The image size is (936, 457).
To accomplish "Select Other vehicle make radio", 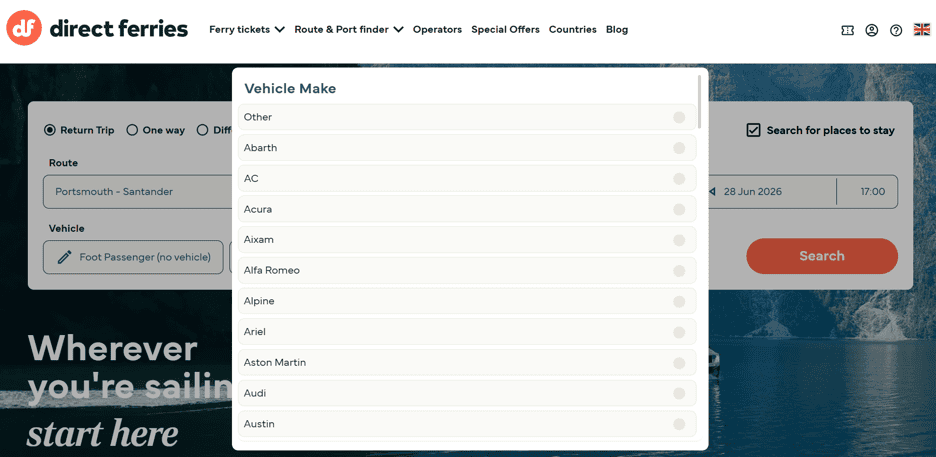I will click(x=679, y=117).
